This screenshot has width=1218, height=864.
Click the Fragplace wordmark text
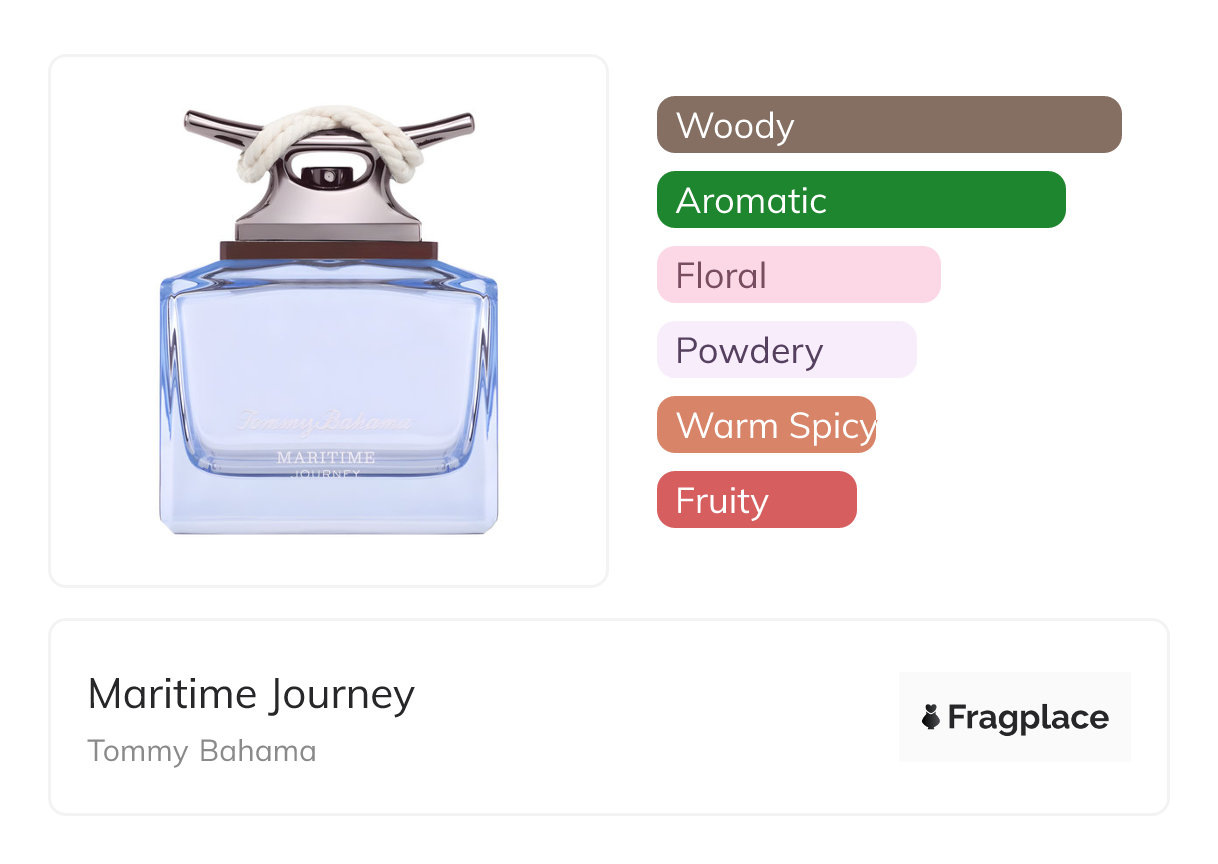click(1028, 717)
